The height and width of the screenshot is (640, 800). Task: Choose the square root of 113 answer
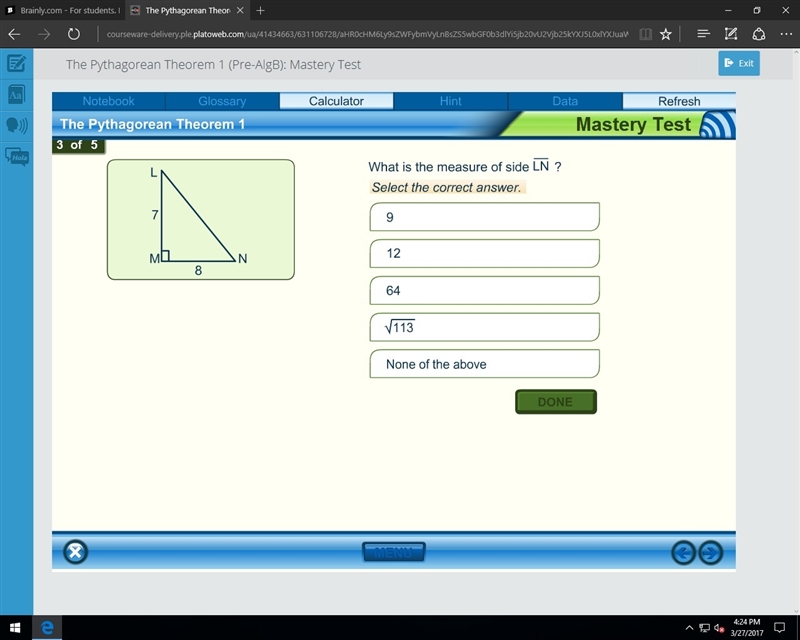[484, 327]
